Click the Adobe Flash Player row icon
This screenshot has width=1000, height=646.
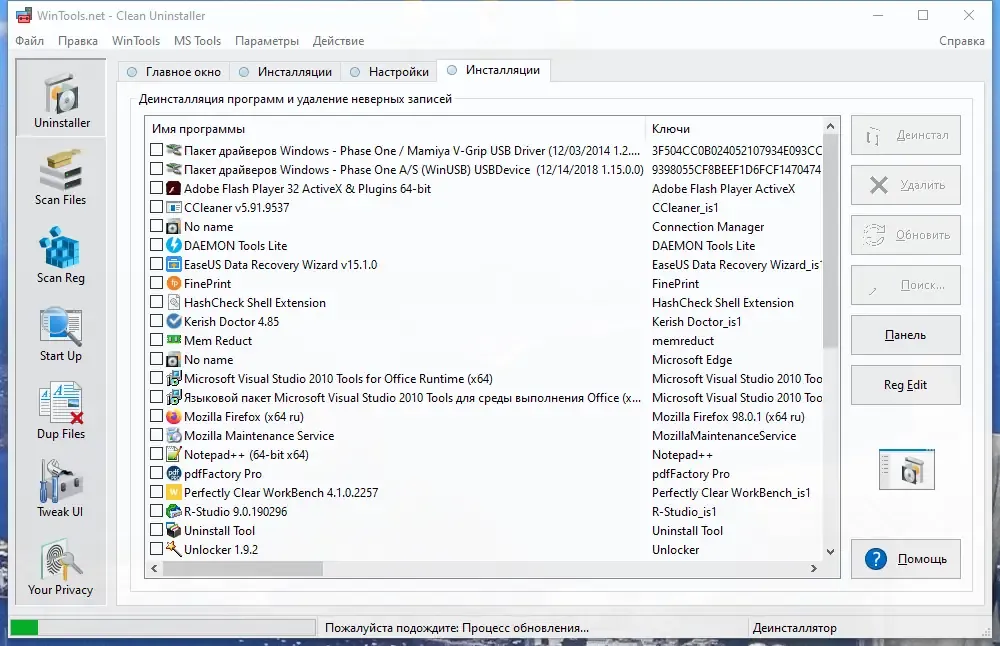173,189
